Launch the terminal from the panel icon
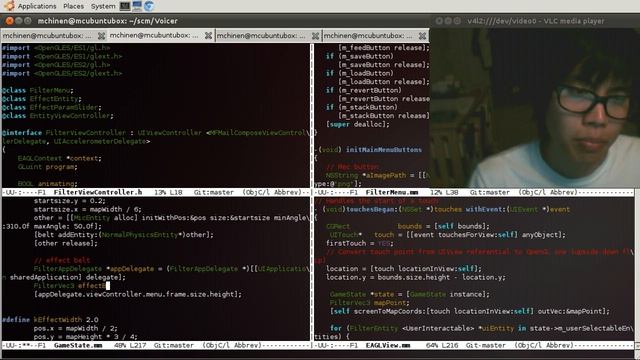Viewport: 640px width, 360px height. [x=125, y=6]
